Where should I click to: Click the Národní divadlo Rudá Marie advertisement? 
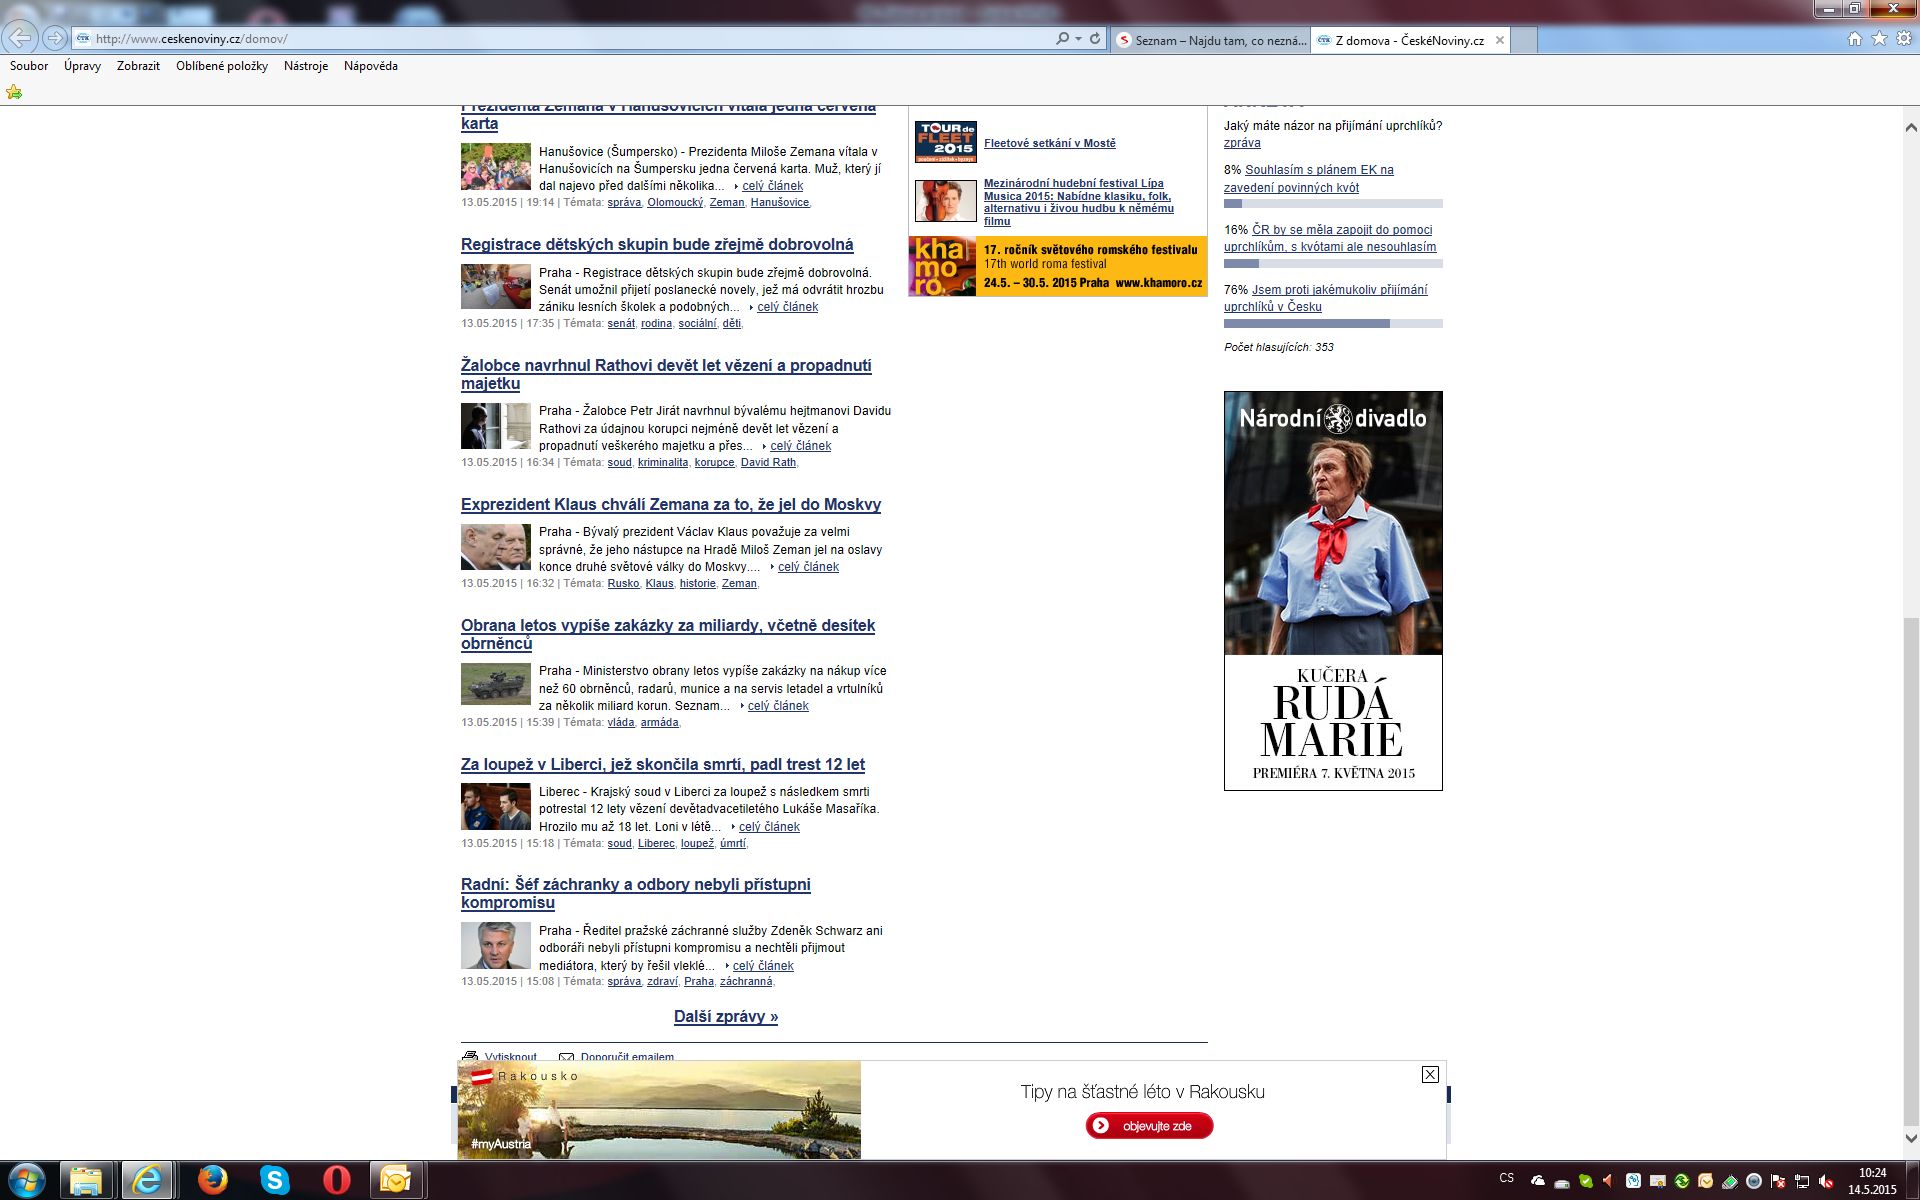coord(1333,591)
